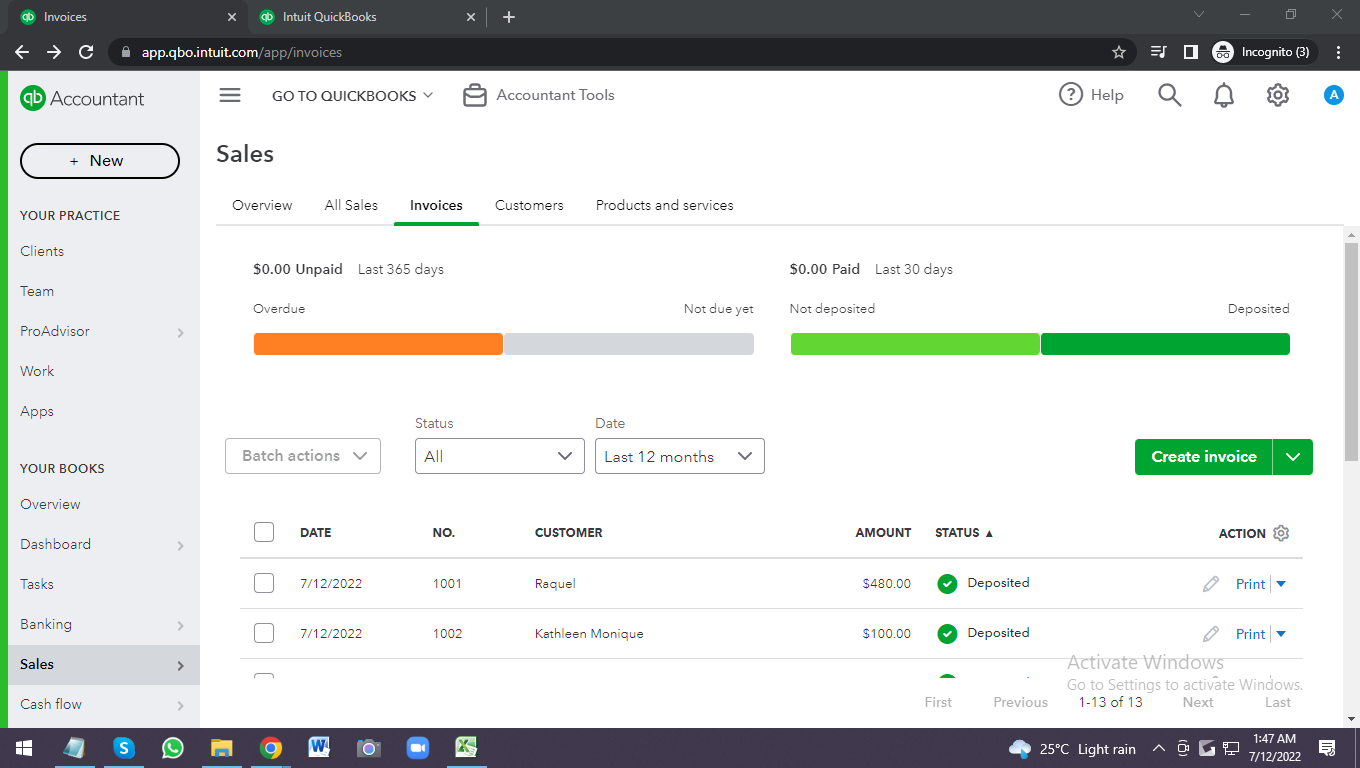Open the arrow dropdown next to Create invoice
The image size is (1360, 768).
pyautogui.click(x=1293, y=457)
